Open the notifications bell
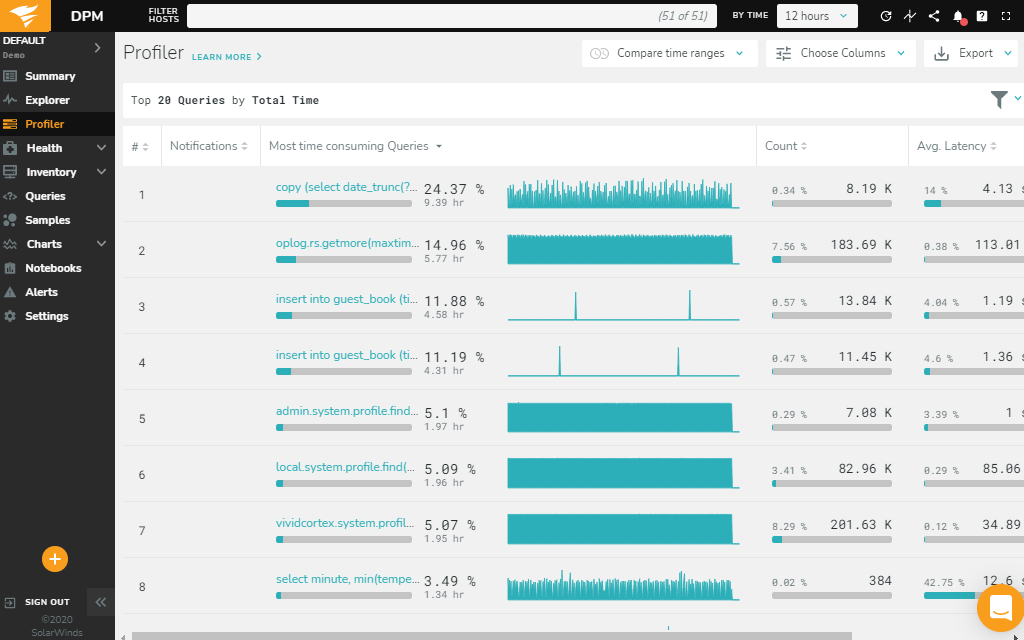Screen dimensions: 1024x640 [958, 16]
